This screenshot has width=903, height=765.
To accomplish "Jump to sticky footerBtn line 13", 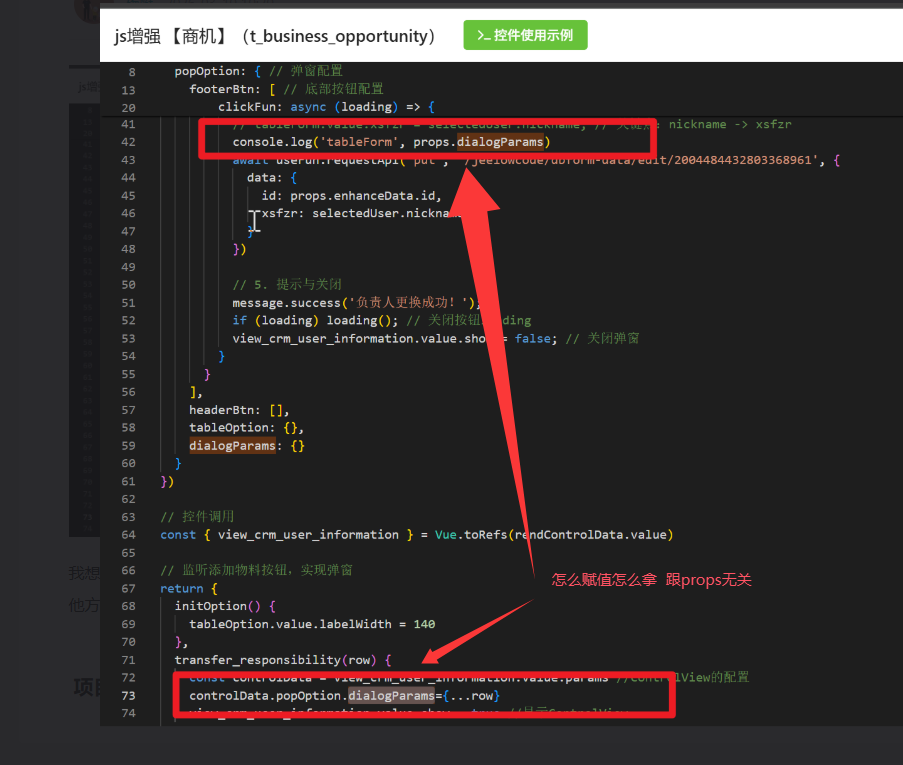I will [222, 89].
